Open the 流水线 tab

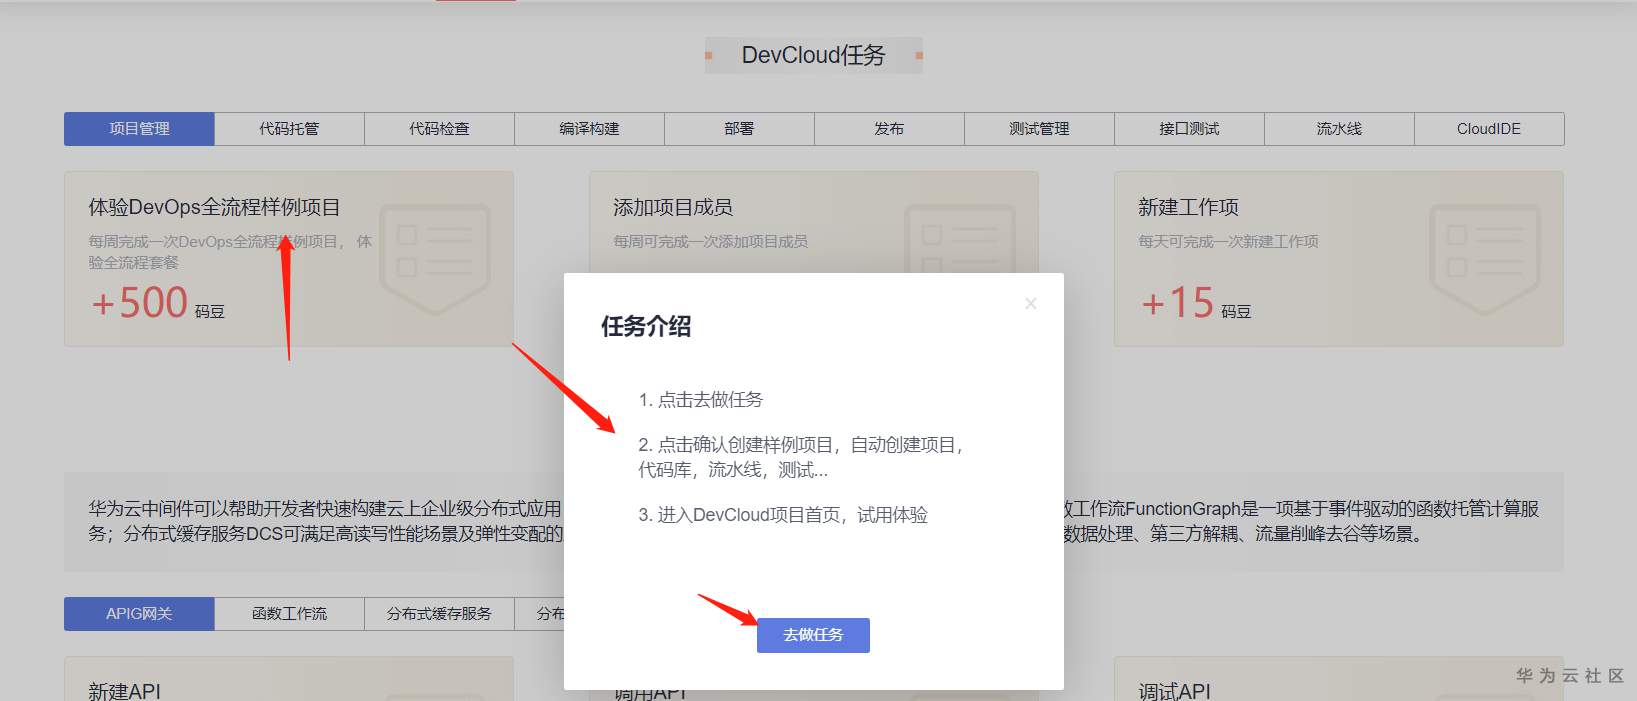pos(1339,129)
